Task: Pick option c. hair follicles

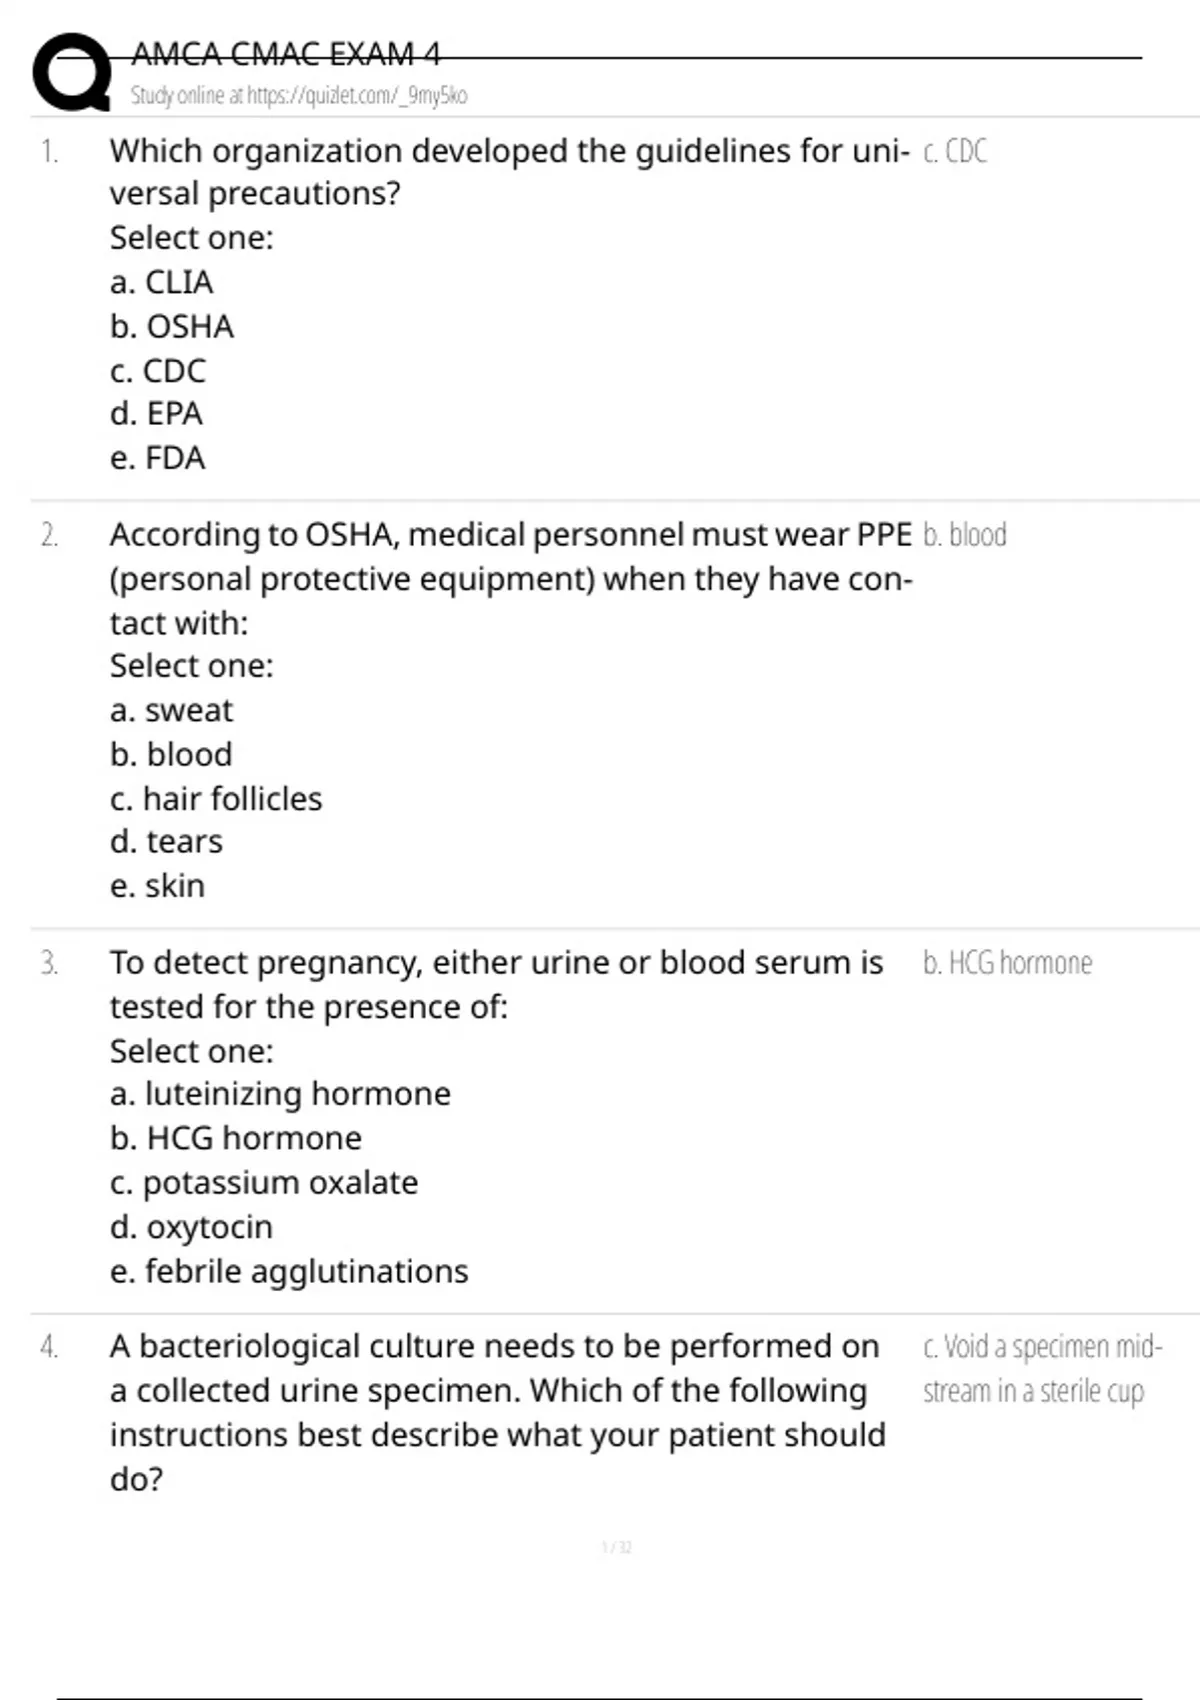Action: (216, 798)
